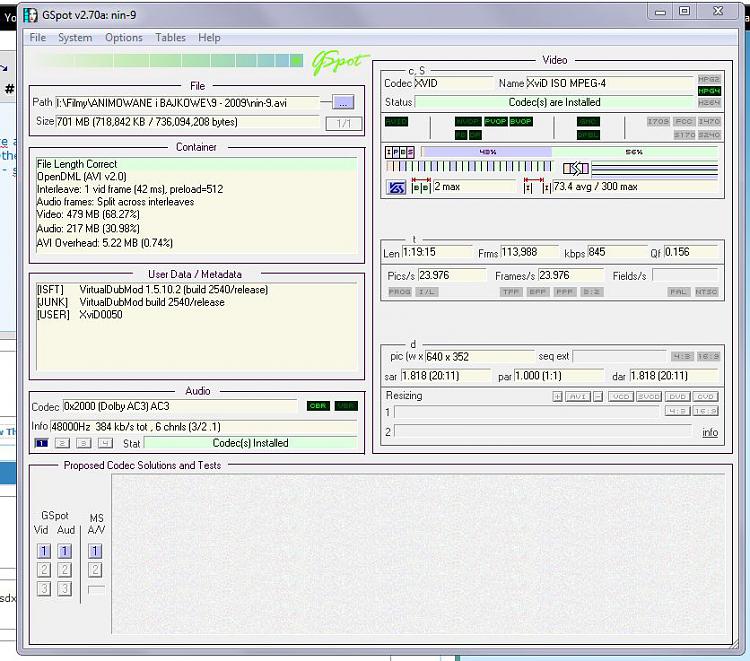Click the GSpot title bar app icon
750x661 pixels.
pos(31,15)
